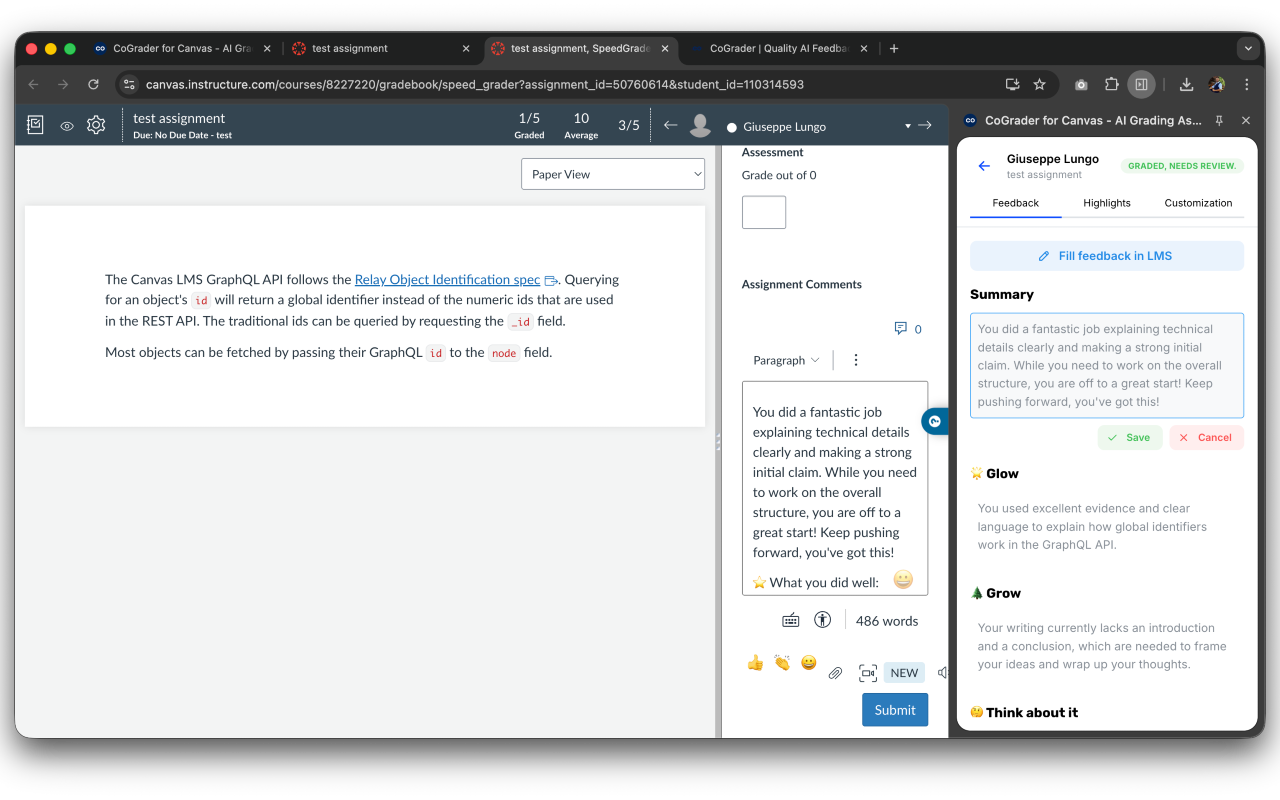
Task: Expand the tab search dropdown arrow
Action: 1246,48
